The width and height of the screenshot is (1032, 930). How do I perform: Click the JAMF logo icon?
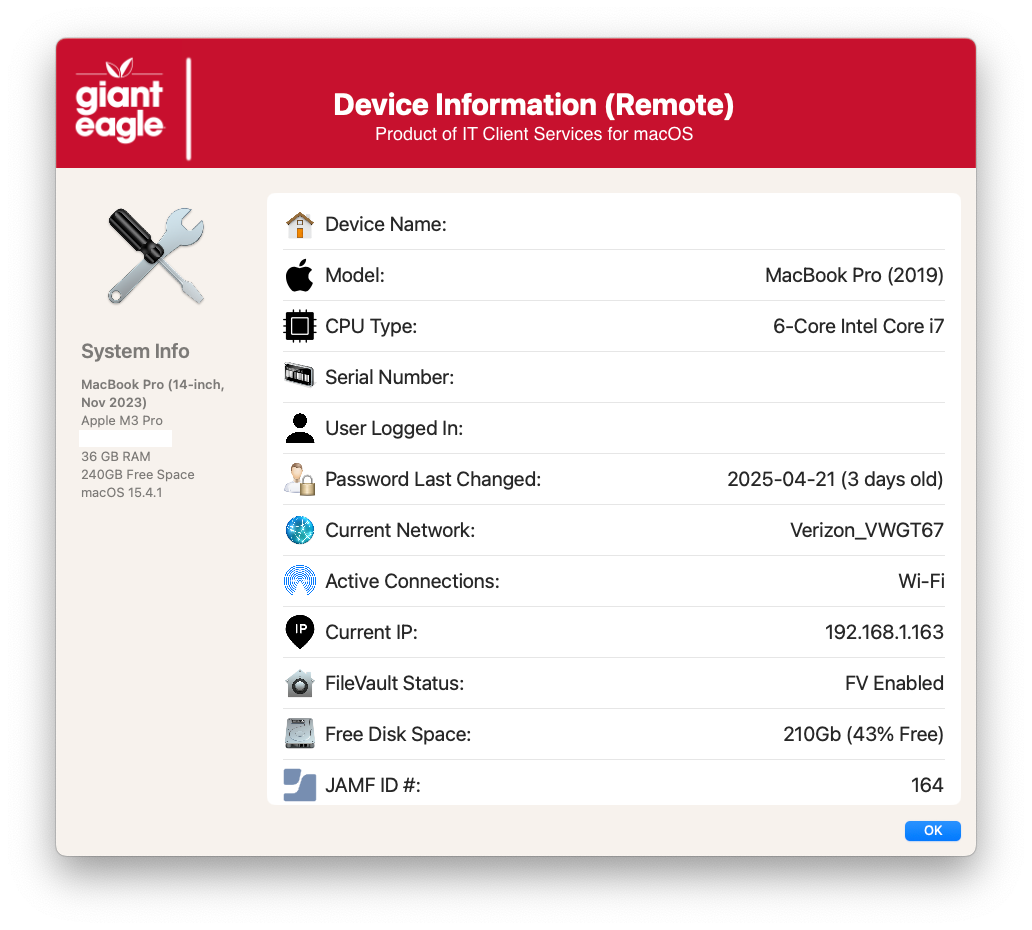coord(299,785)
